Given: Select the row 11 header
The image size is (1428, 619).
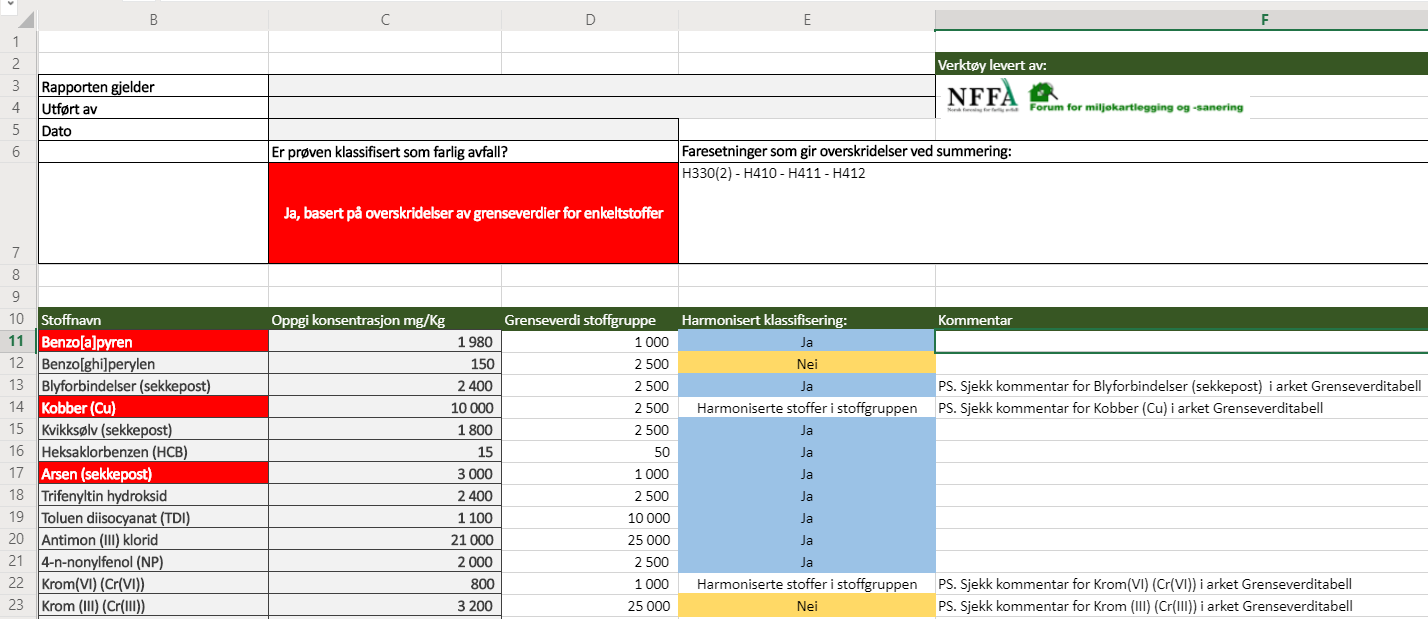Looking at the screenshot, I should (17, 342).
